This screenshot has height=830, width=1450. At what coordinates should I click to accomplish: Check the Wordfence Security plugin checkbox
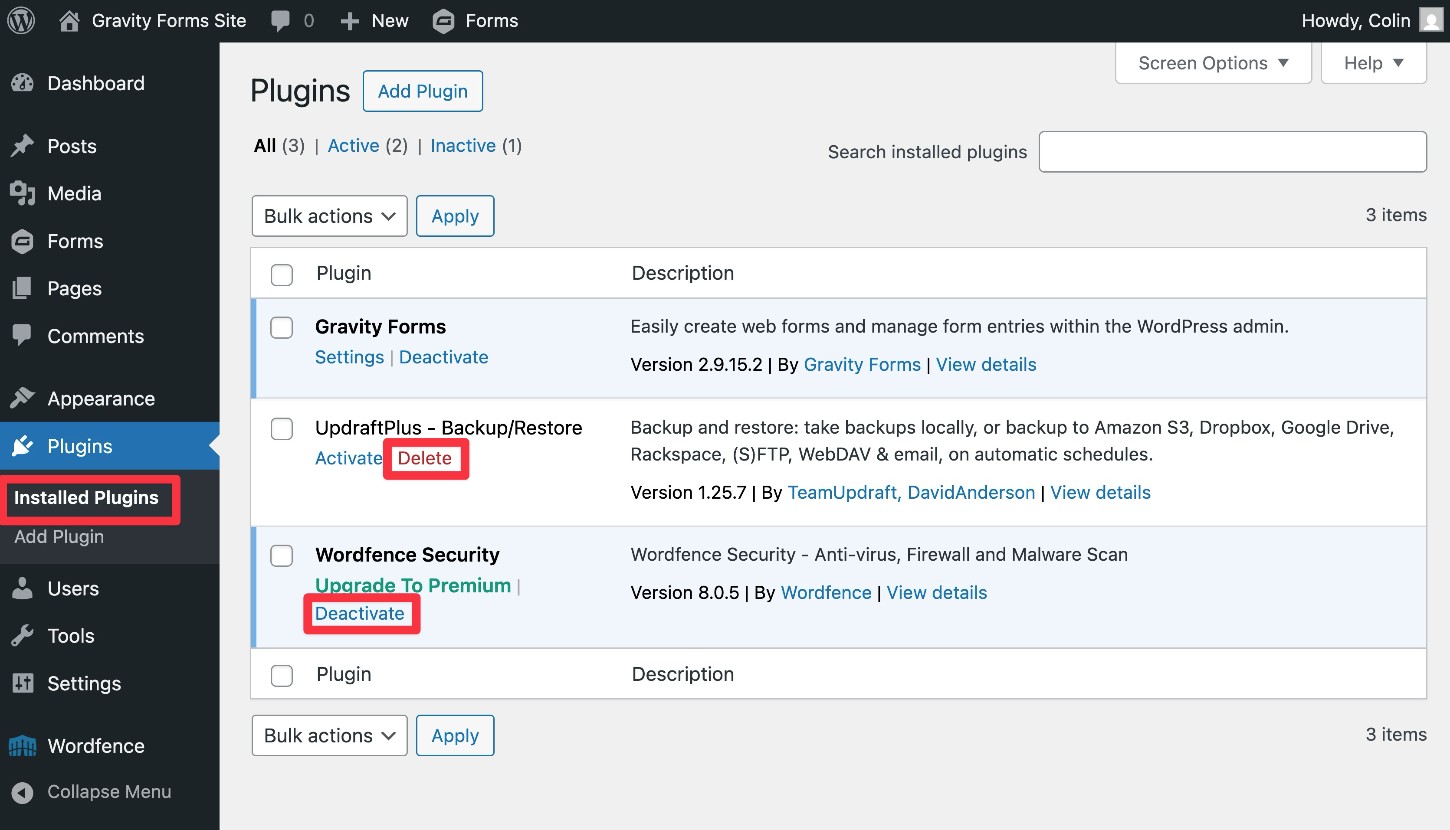tap(282, 555)
